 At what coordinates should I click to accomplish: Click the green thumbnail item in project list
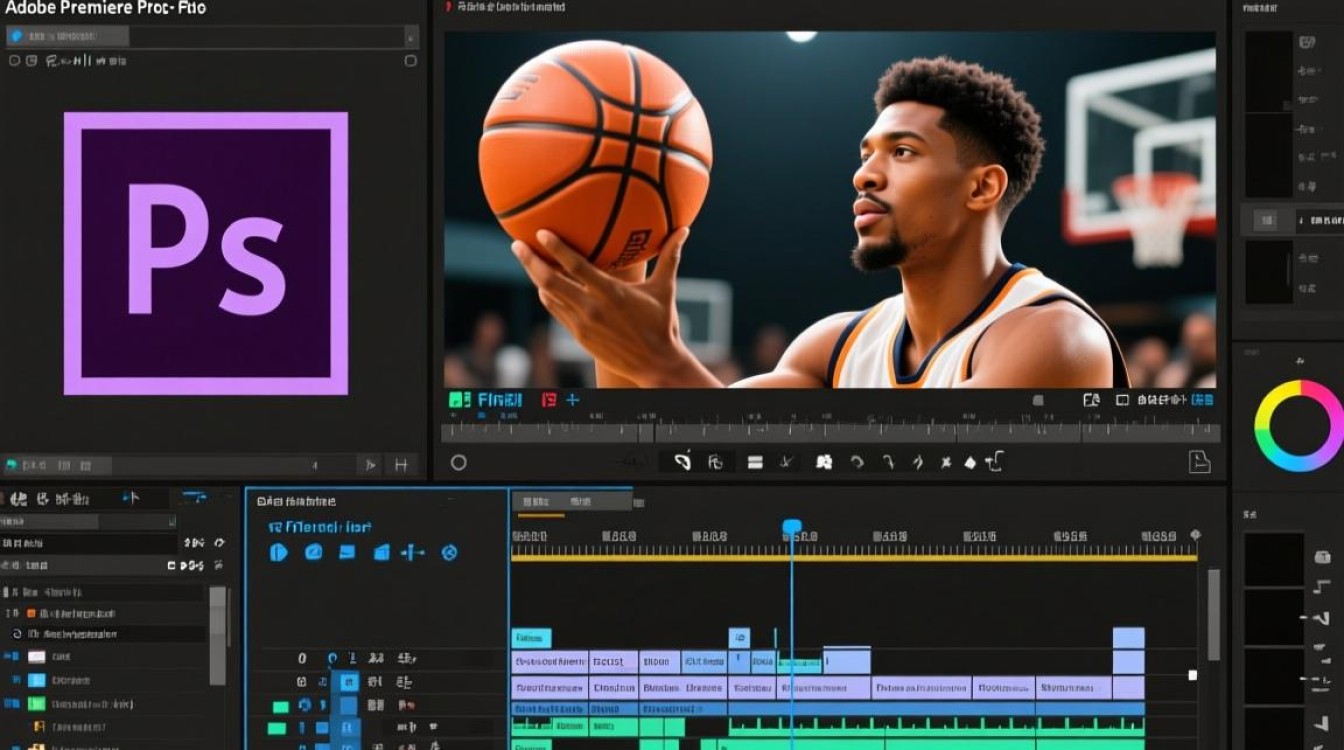37,704
